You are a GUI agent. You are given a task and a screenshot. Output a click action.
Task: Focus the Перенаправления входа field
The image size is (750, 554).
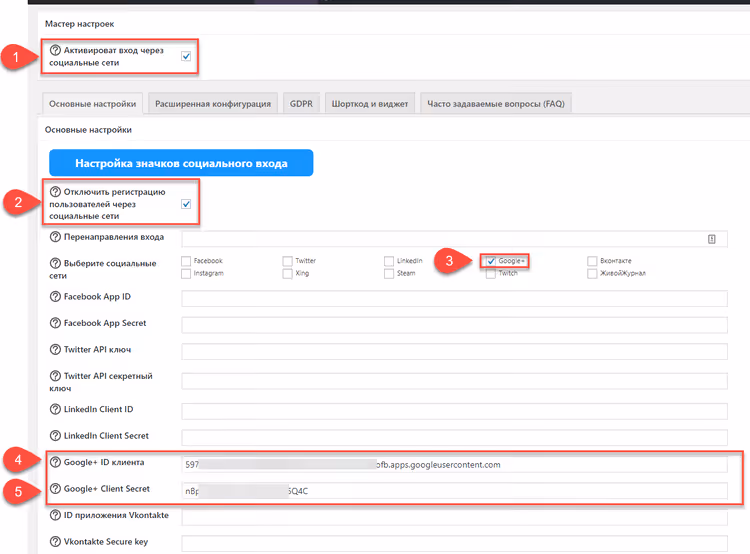454,239
